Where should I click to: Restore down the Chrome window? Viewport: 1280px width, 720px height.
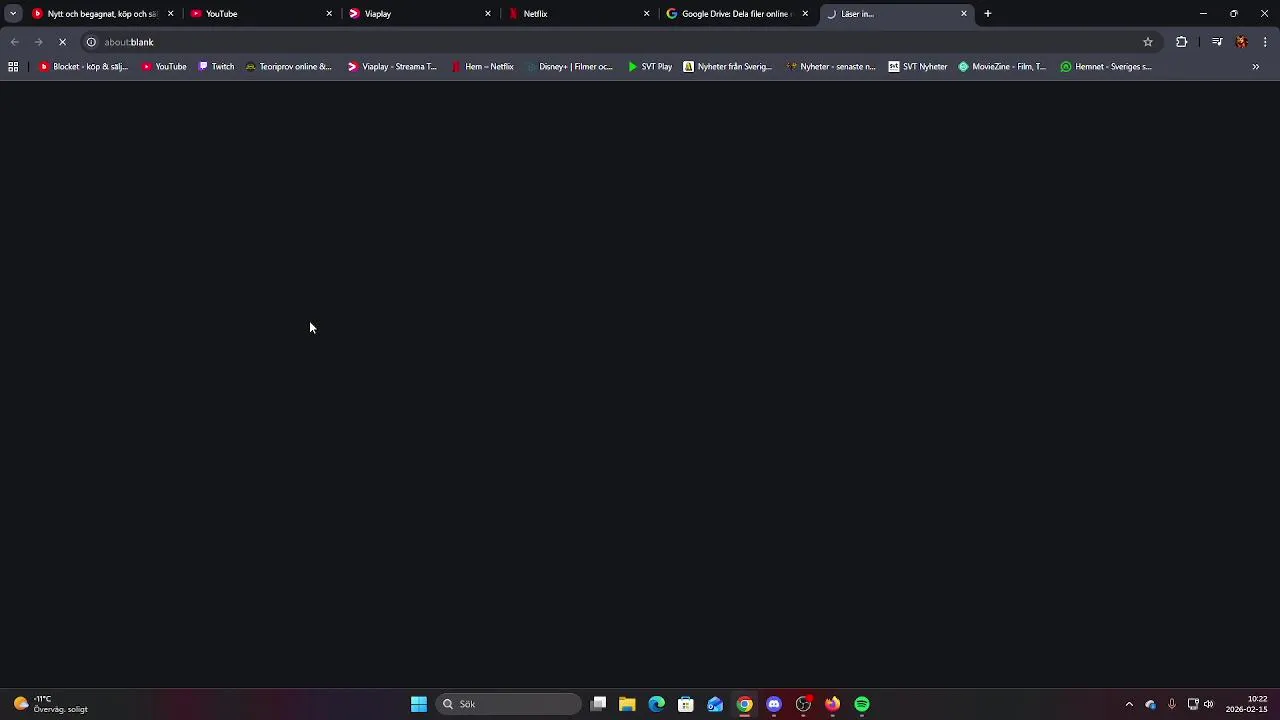click(1234, 14)
